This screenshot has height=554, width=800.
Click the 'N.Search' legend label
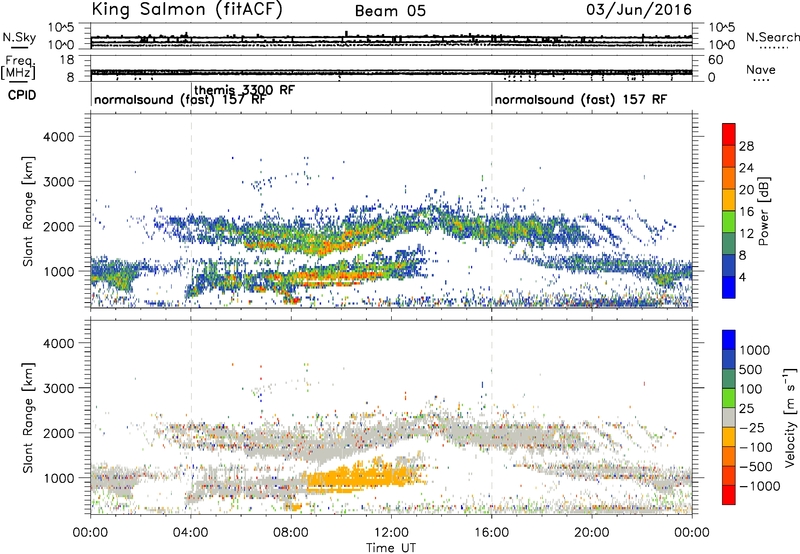[772, 37]
